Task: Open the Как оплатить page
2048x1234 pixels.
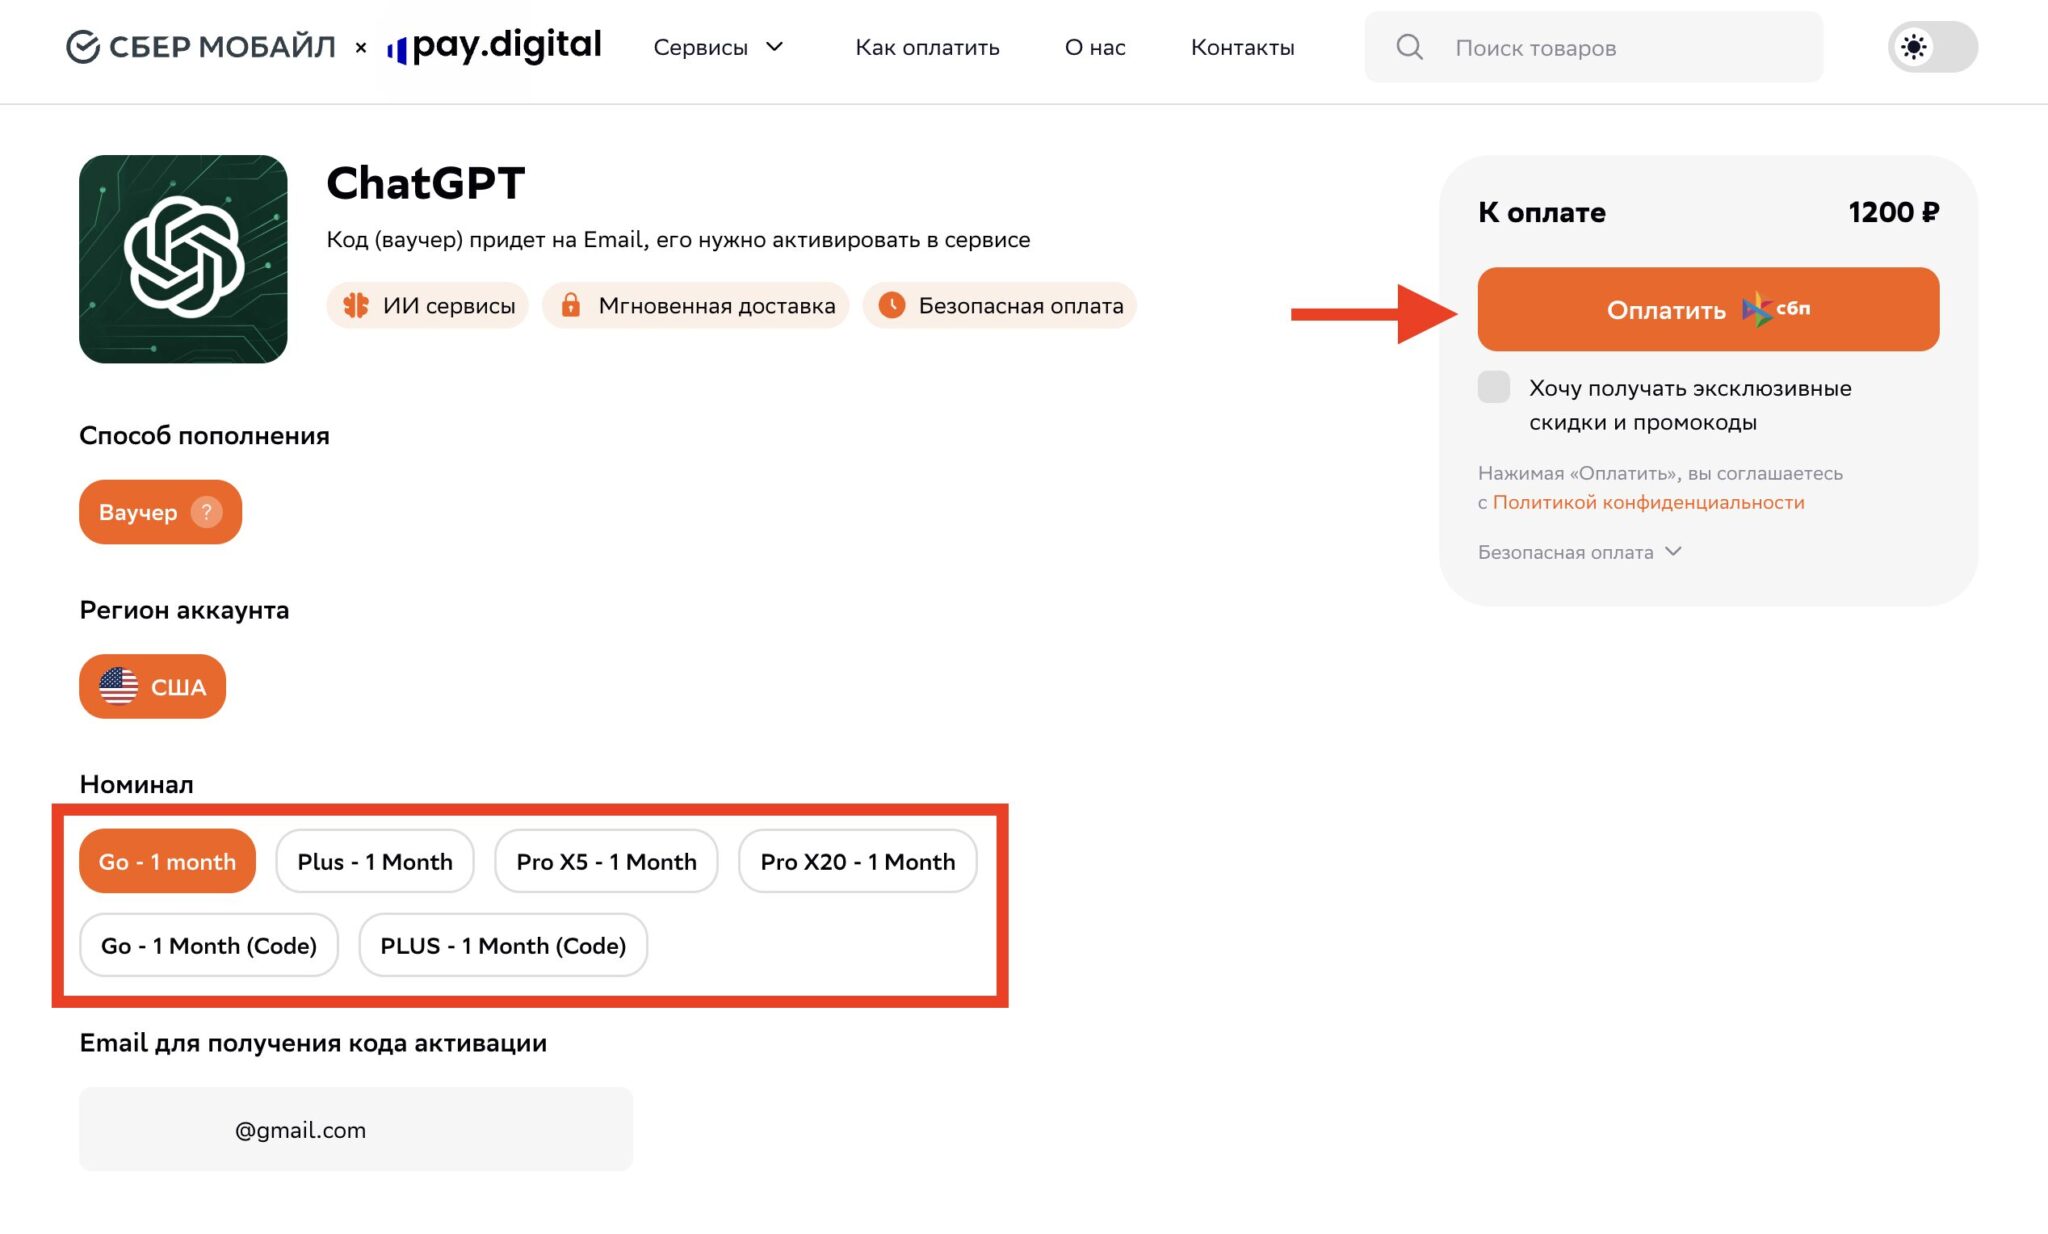Action: [x=927, y=47]
